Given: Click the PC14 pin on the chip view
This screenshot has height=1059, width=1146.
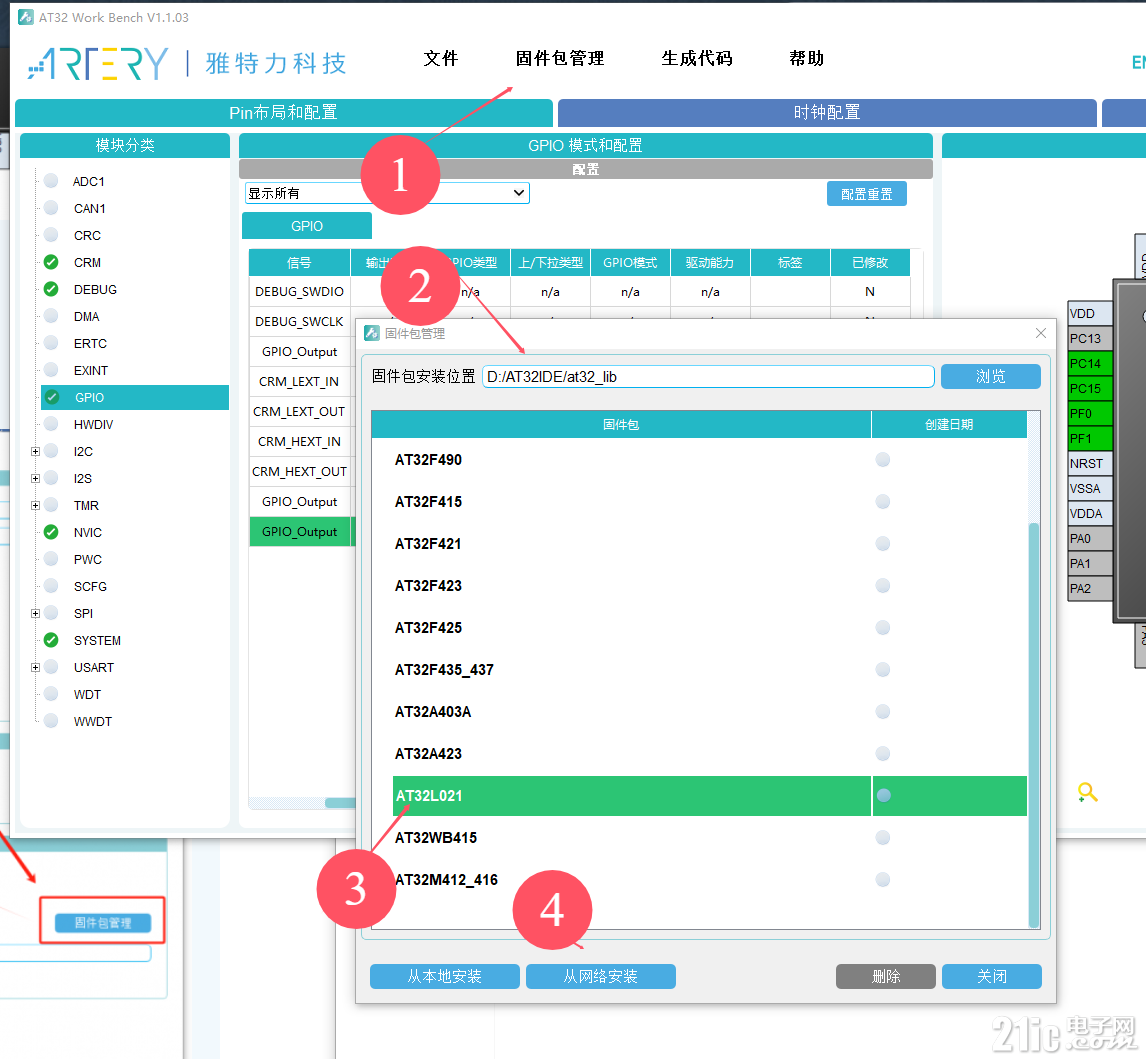Looking at the screenshot, I should tap(1090, 363).
